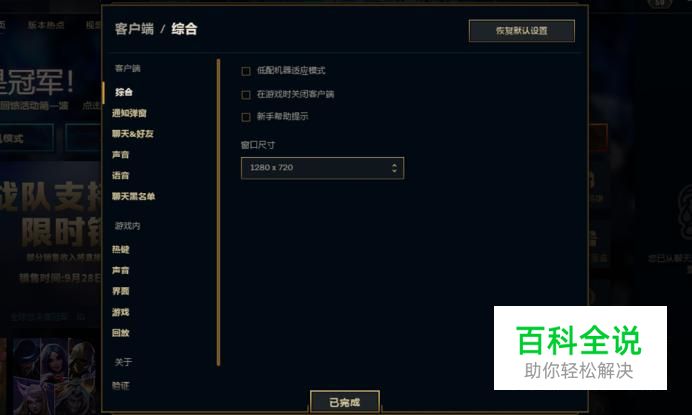The width and height of the screenshot is (692, 415).
Task: Go to 聊天&好友 settings
Action: tap(132, 134)
